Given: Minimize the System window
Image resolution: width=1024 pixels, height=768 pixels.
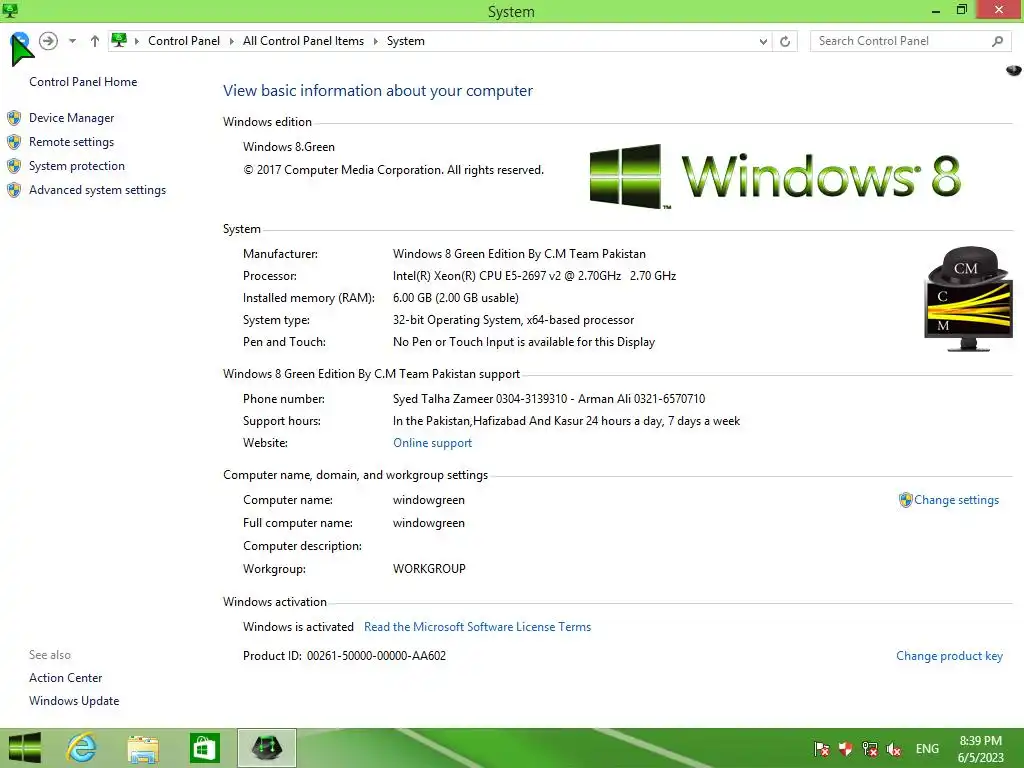Looking at the screenshot, I should point(936,10).
